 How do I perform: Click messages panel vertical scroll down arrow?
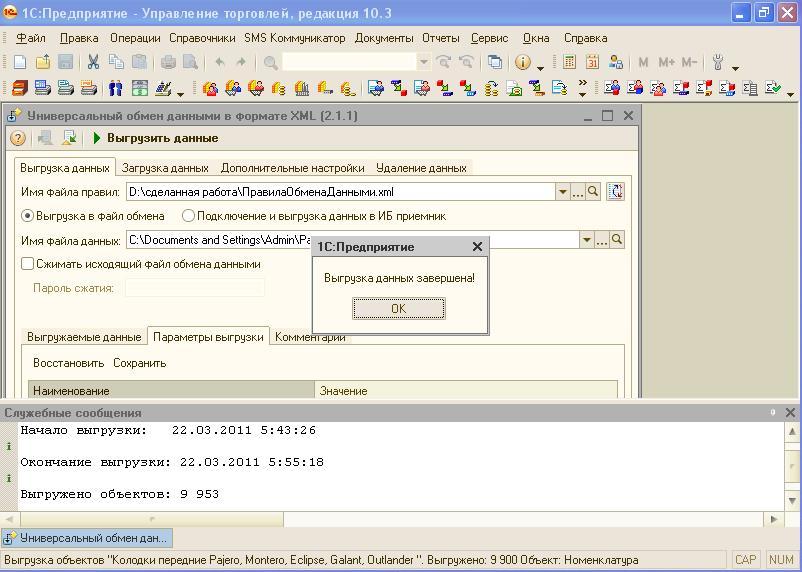792,500
